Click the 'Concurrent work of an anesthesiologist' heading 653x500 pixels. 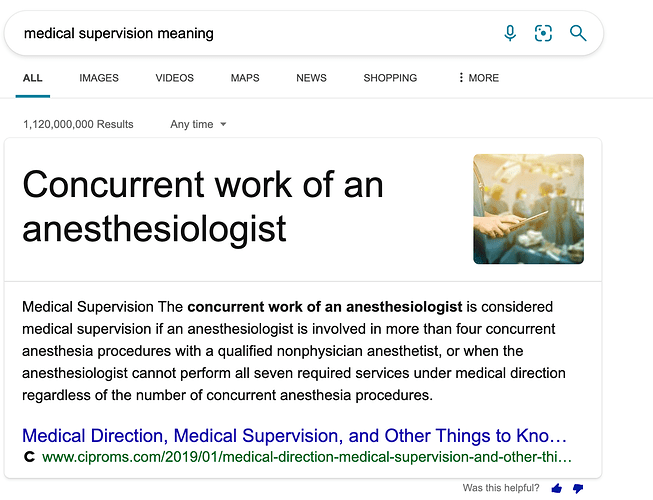point(203,207)
